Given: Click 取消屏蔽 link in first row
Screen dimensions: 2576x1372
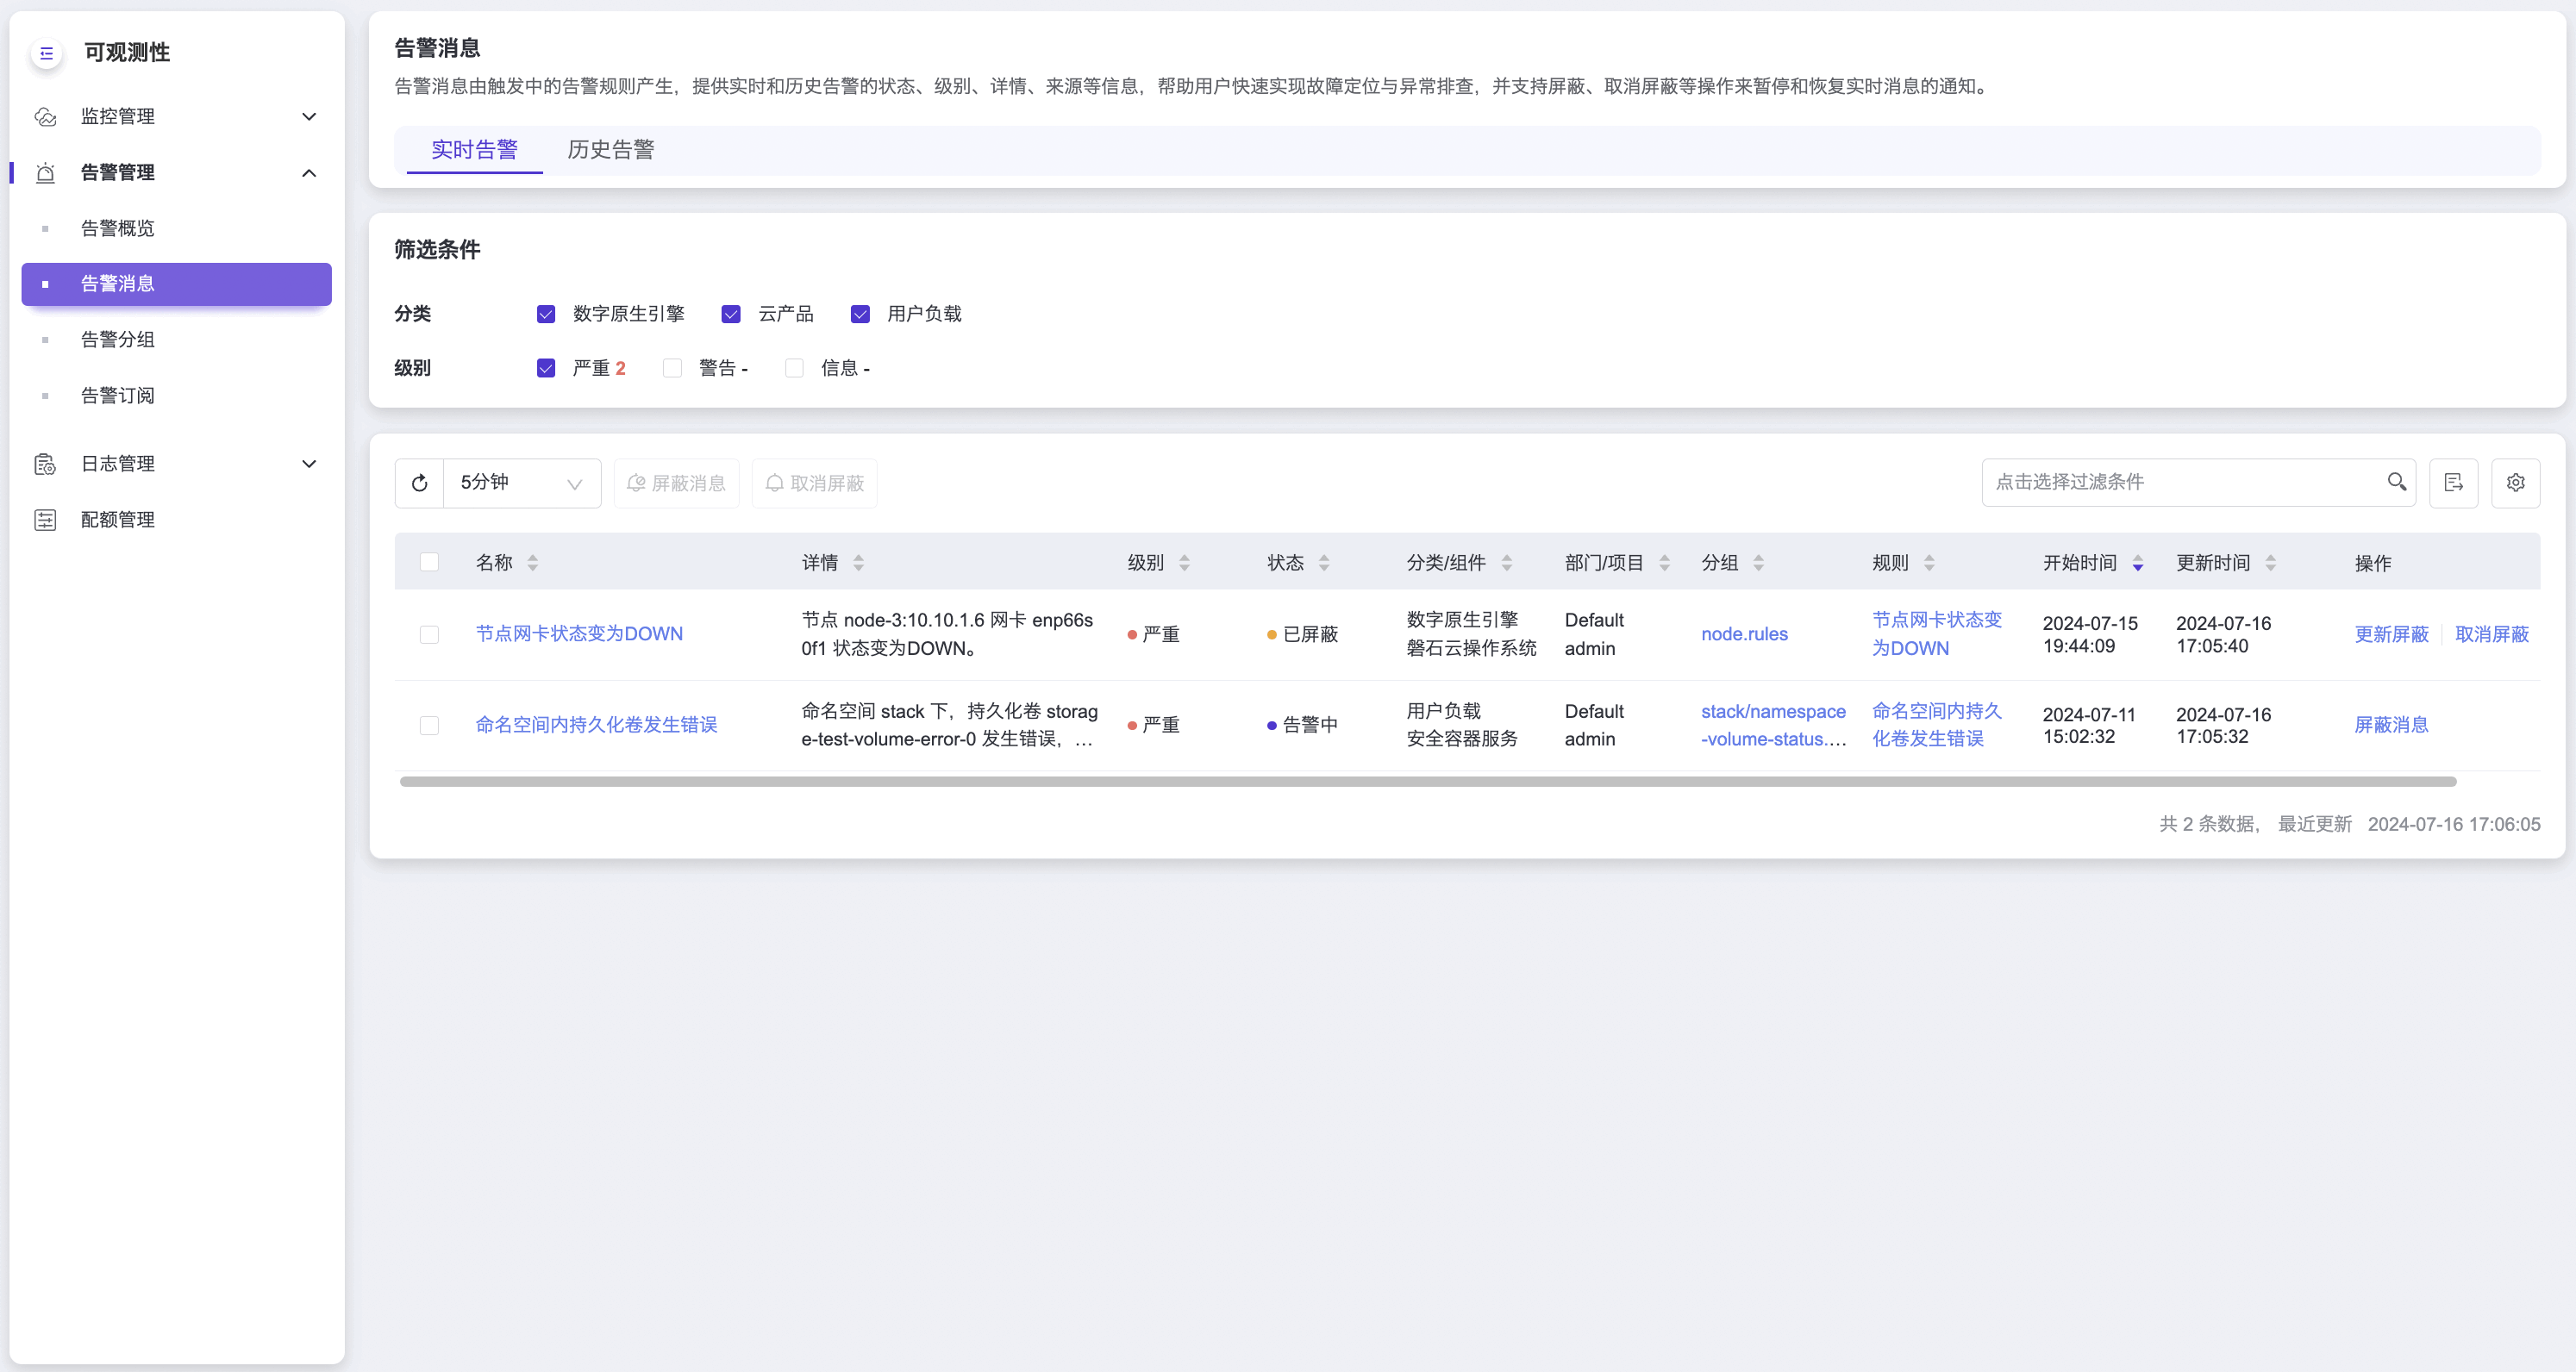Looking at the screenshot, I should 2491,634.
